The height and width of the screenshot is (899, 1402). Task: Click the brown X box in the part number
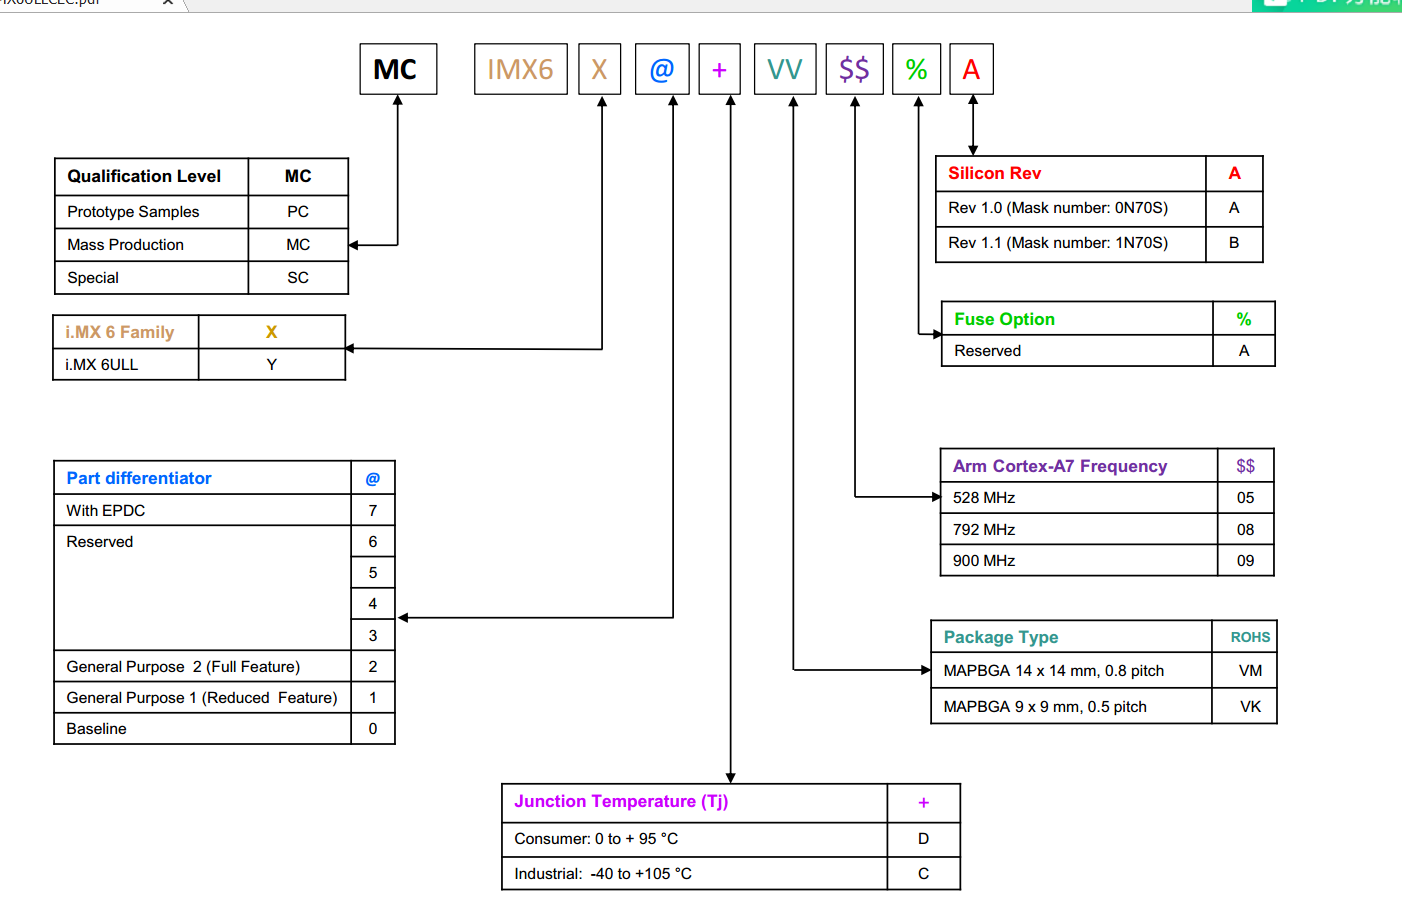[x=600, y=69]
